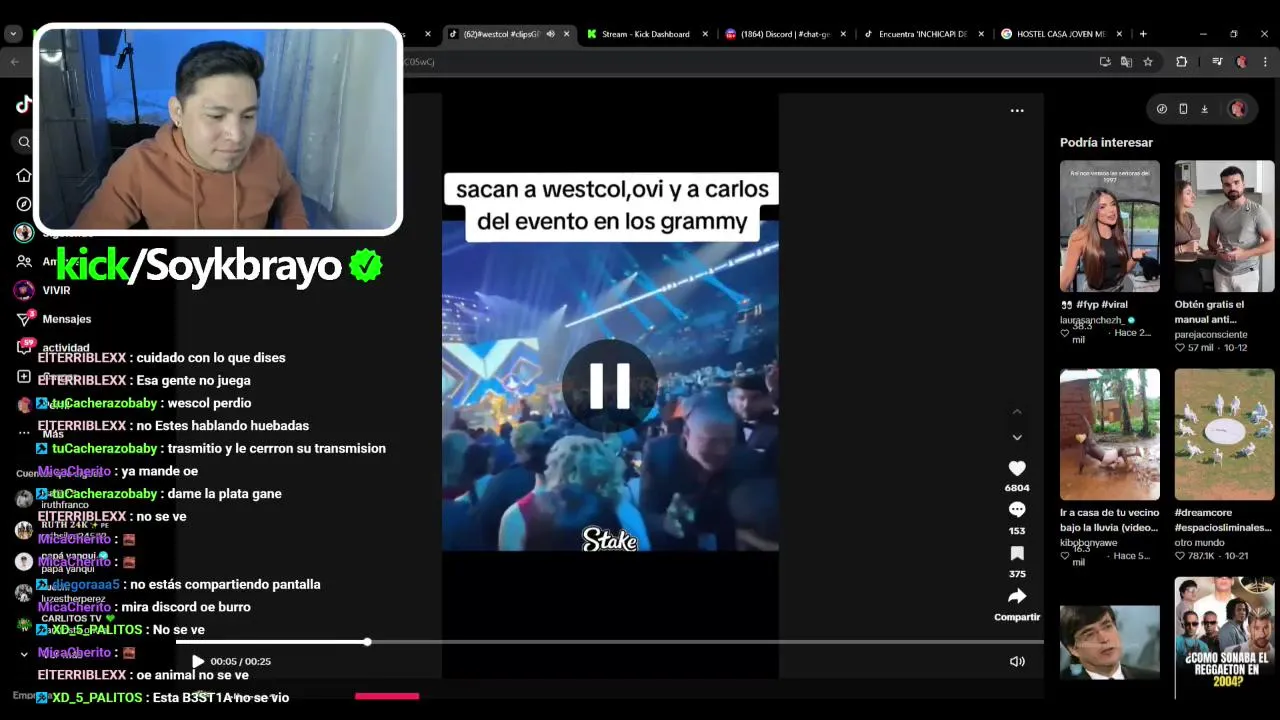This screenshot has height=720, width=1280.
Task: Mute the westcol TikTok tab audio icon
Action: tap(550, 34)
